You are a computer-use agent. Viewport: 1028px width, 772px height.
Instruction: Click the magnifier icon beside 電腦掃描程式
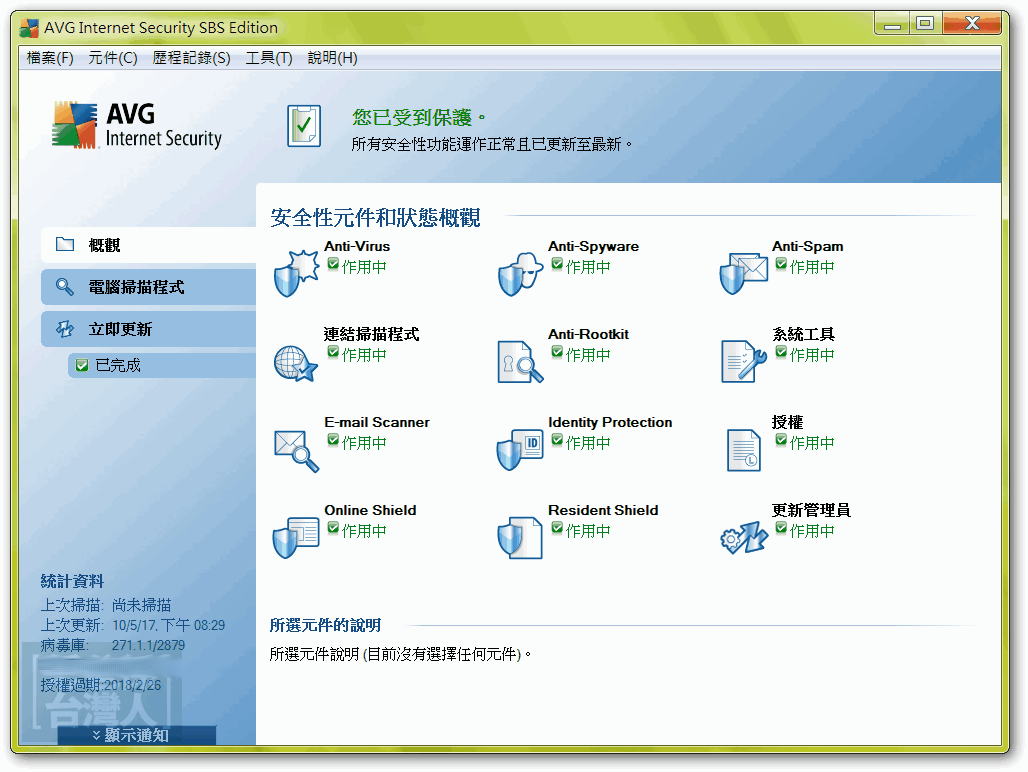coord(64,286)
